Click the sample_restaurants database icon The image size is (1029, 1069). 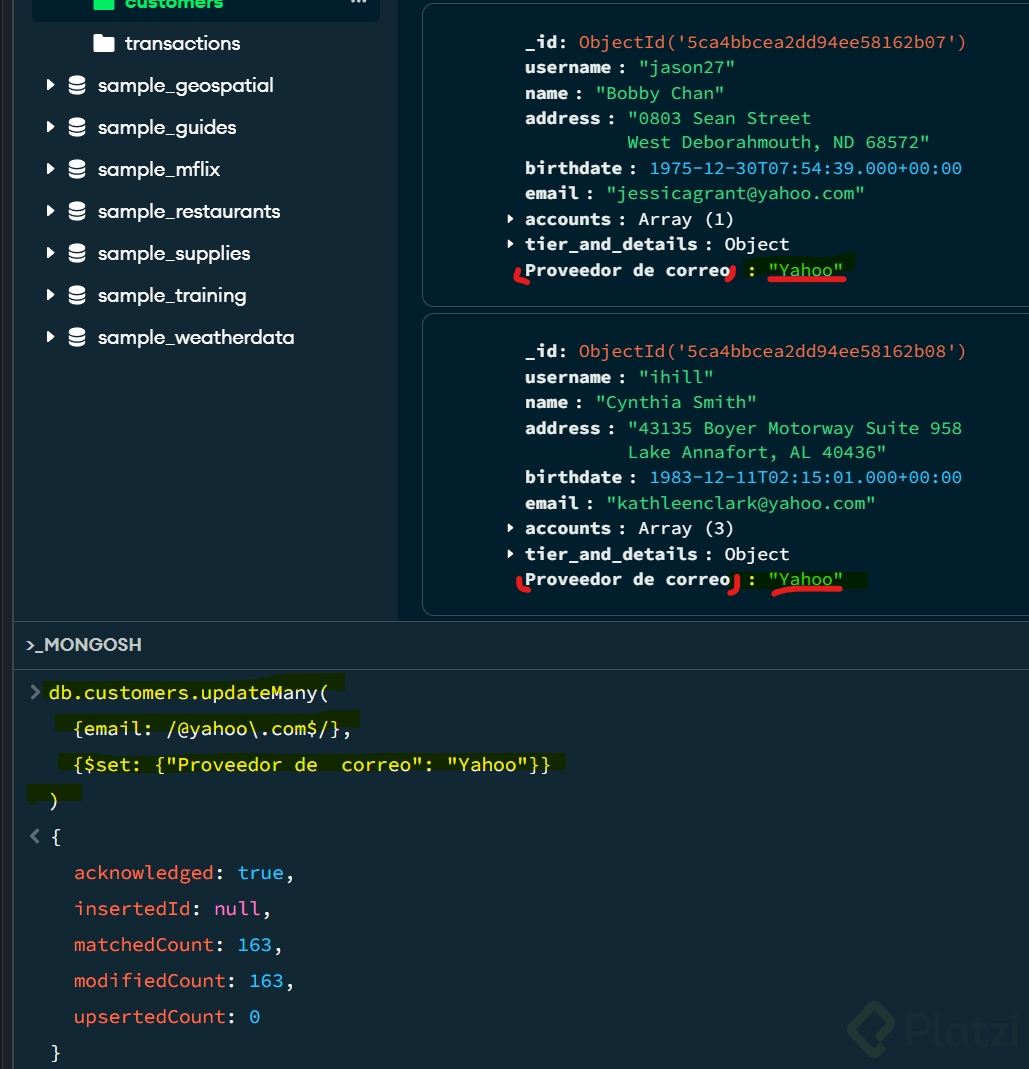click(77, 212)
